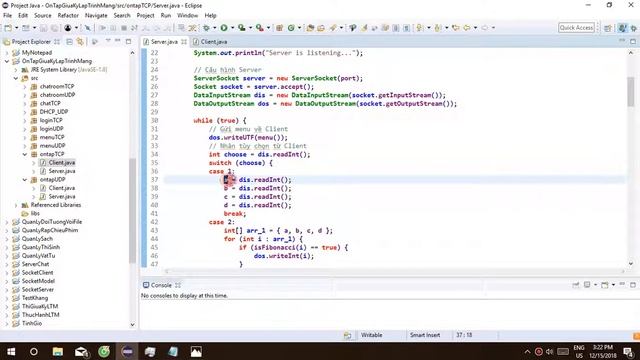Click the Open Type icon
The height and width of the screenshot is (360, 640).
tap(310, 28)
